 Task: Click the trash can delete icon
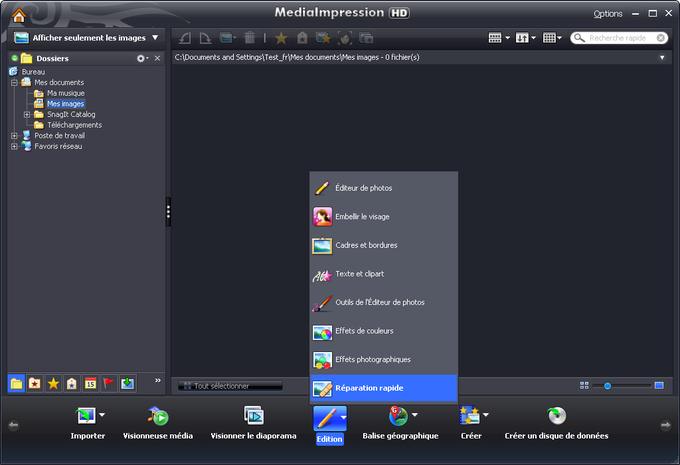tap(250, 38)
